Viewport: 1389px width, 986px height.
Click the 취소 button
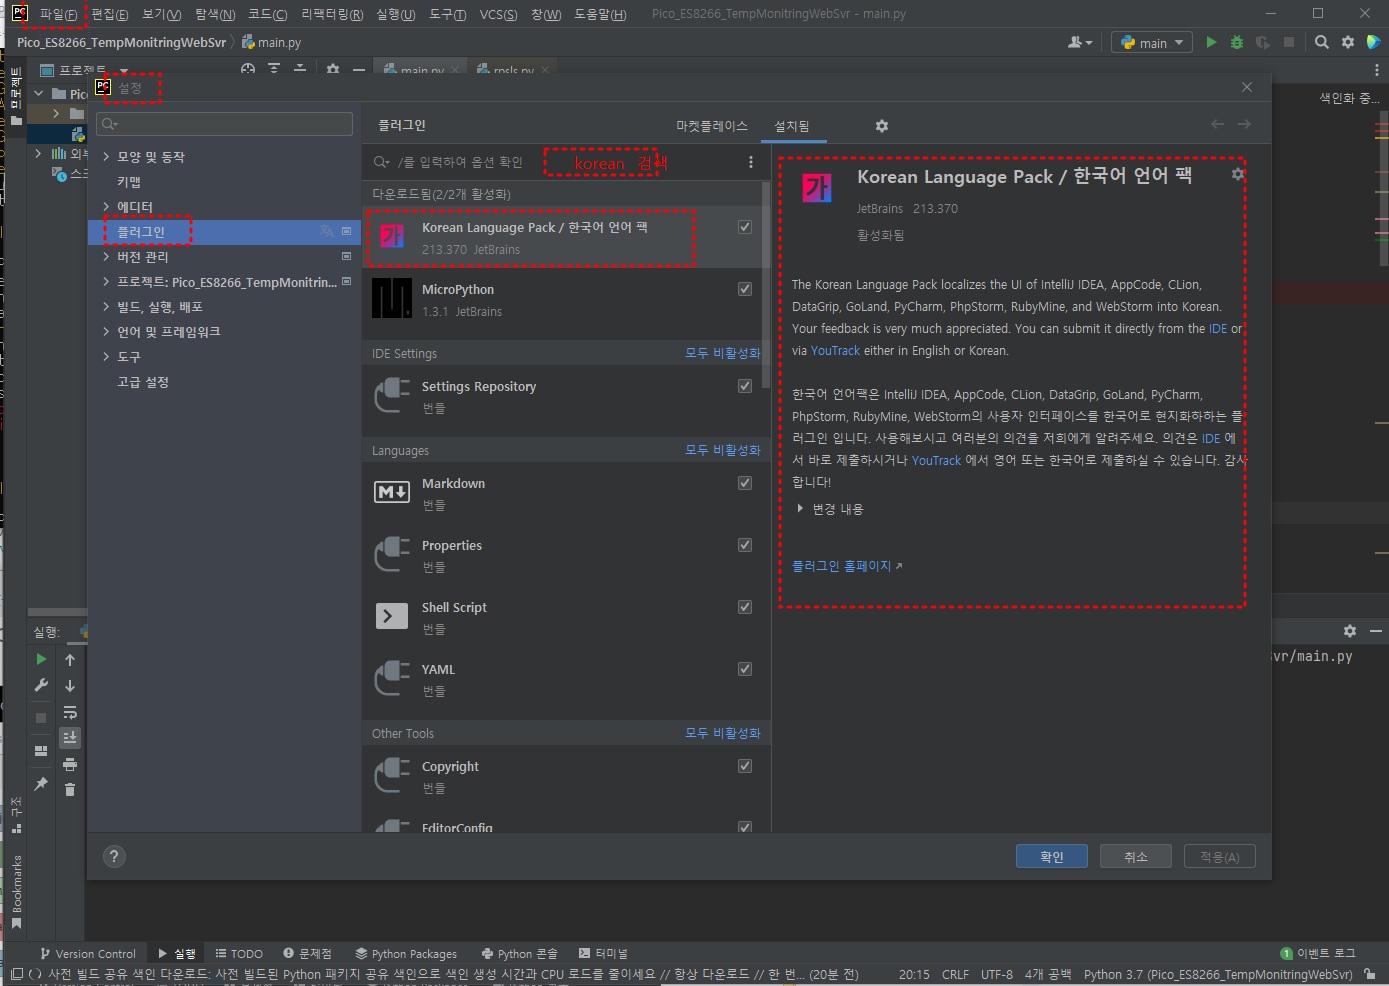pos(1136,857)
